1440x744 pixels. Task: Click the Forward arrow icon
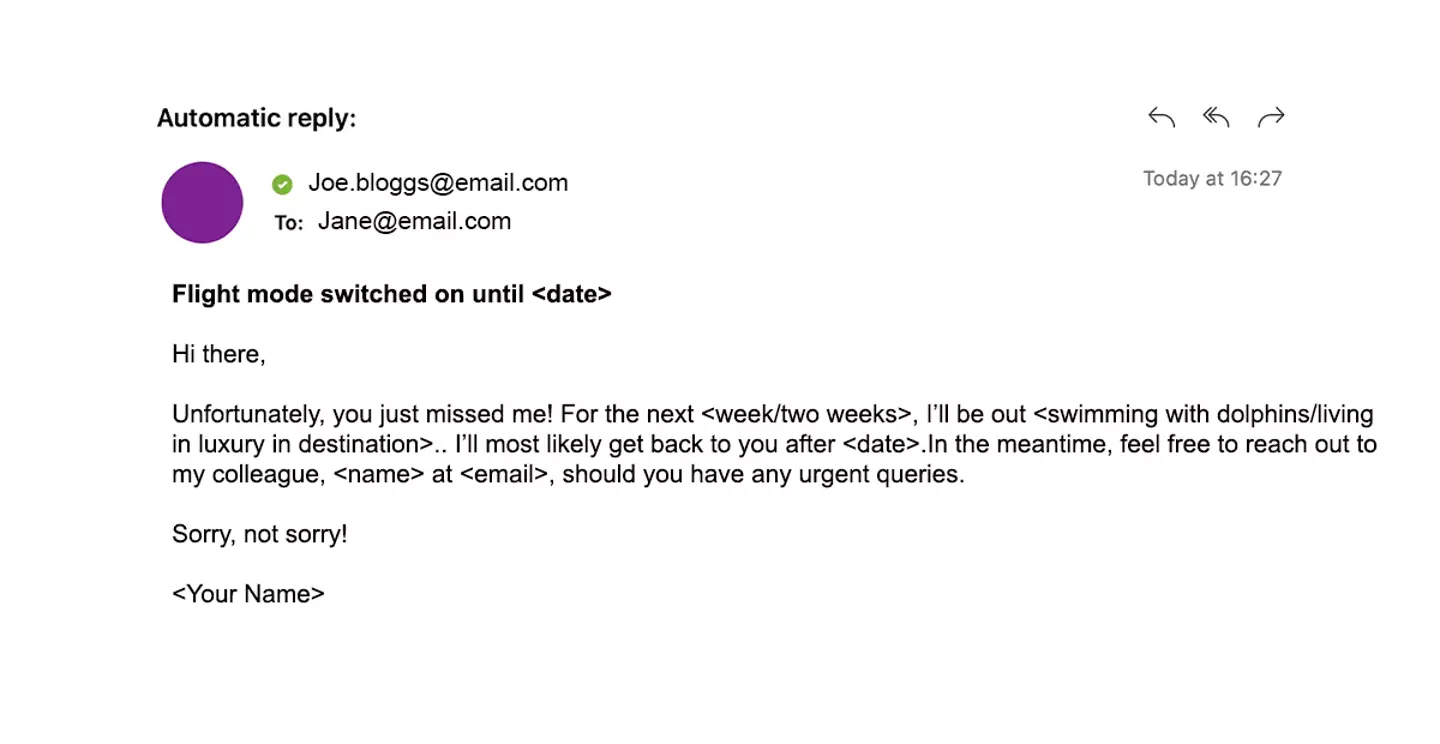click(1270, 118)
